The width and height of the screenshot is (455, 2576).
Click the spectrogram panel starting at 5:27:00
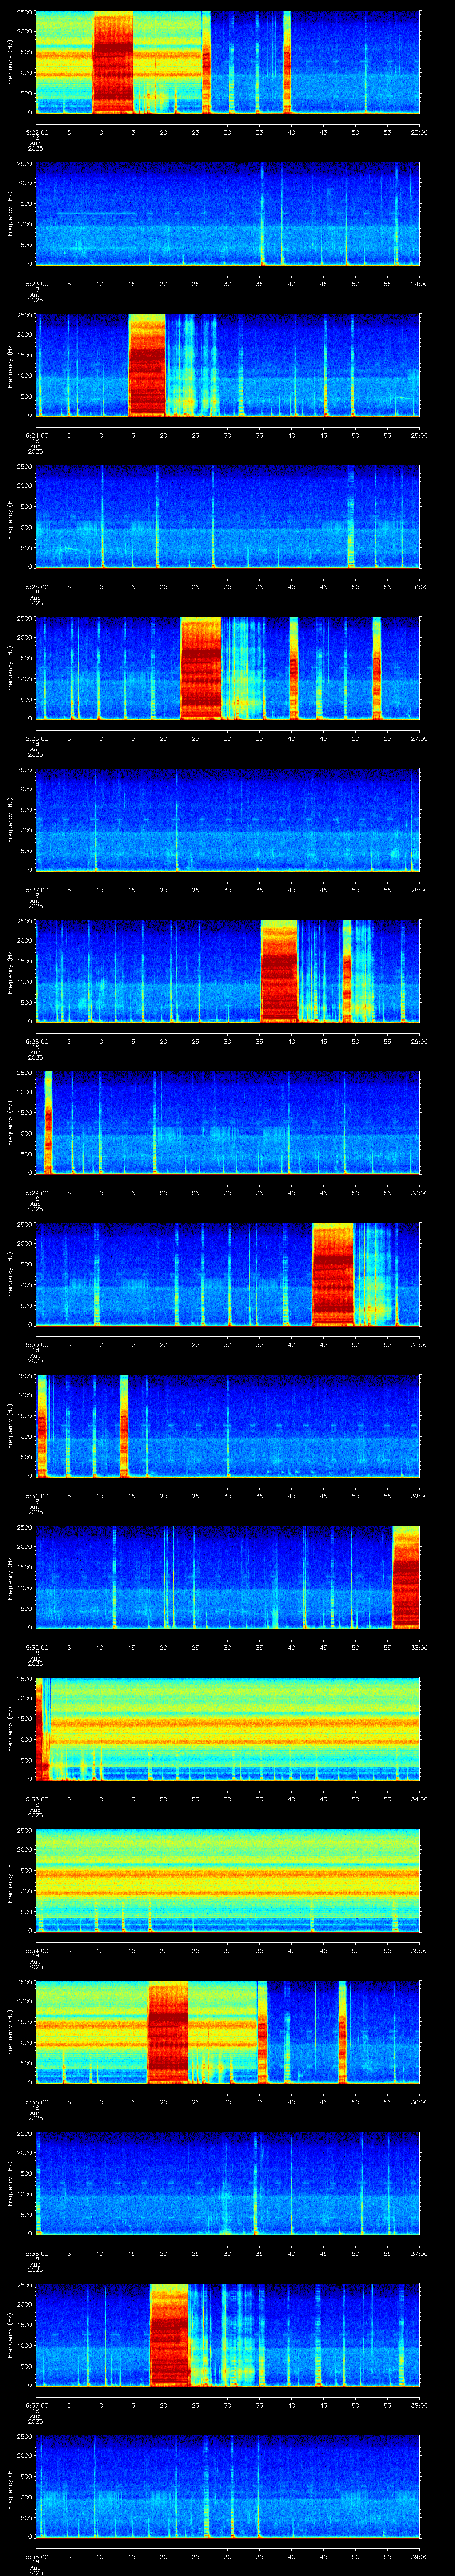pos(227,820)
